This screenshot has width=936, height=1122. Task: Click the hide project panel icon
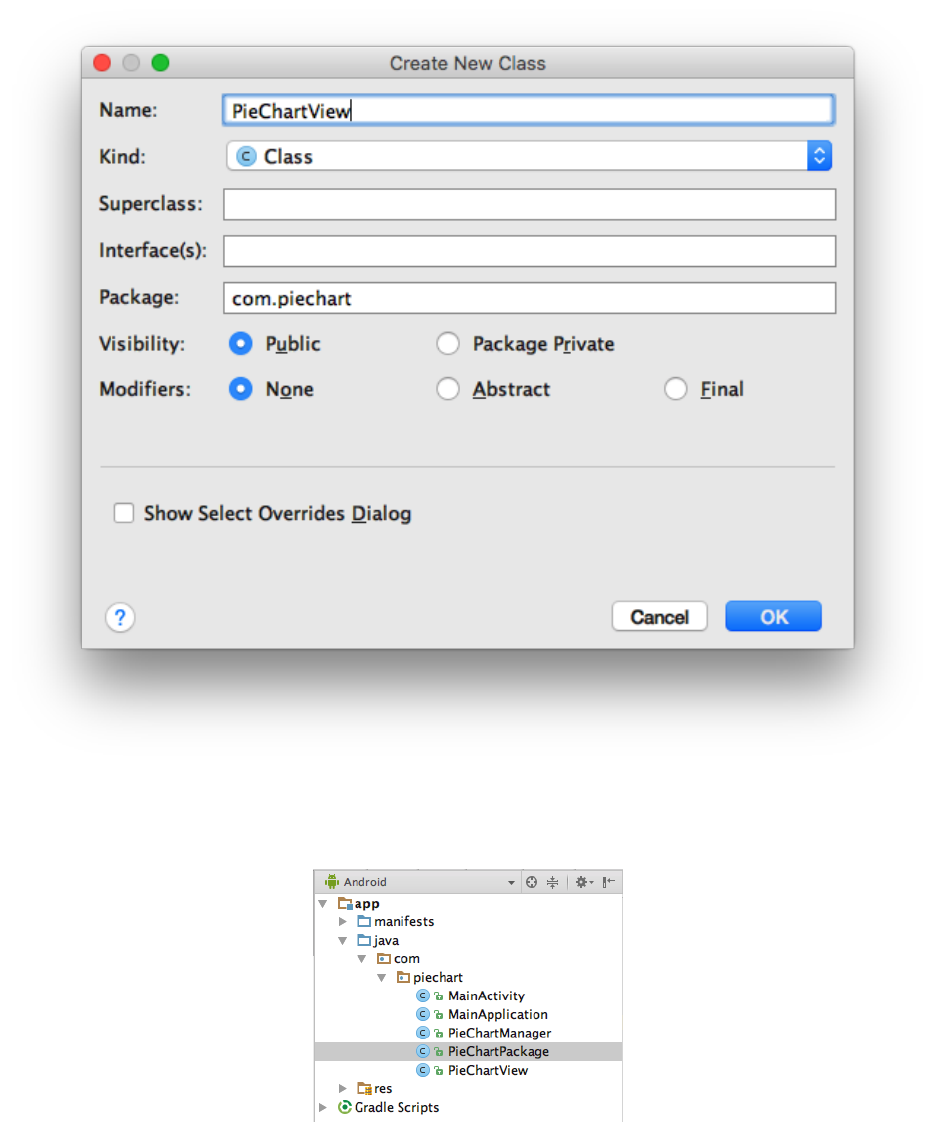click(x=608, y=882)
